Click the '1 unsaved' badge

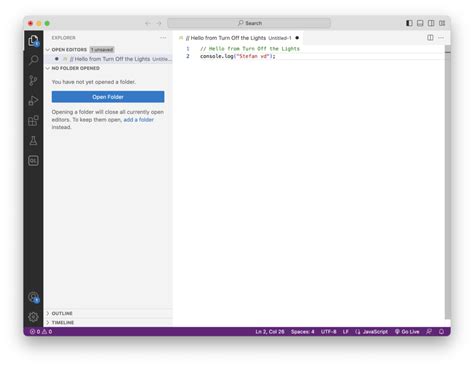[102, 50]
